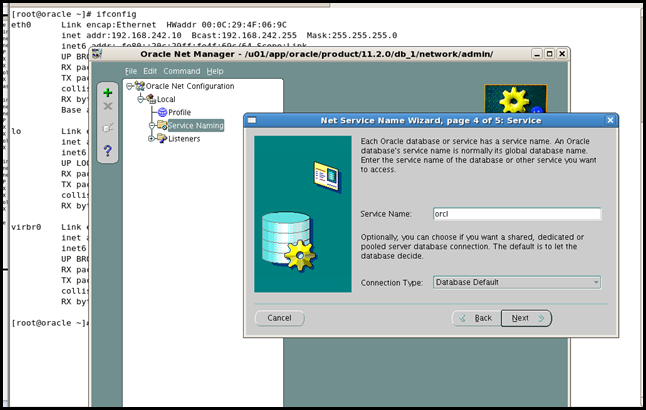Collapse the Oracle Net Configuration tree node
This screenshot has height=410, width=646.
coord(129,86)
